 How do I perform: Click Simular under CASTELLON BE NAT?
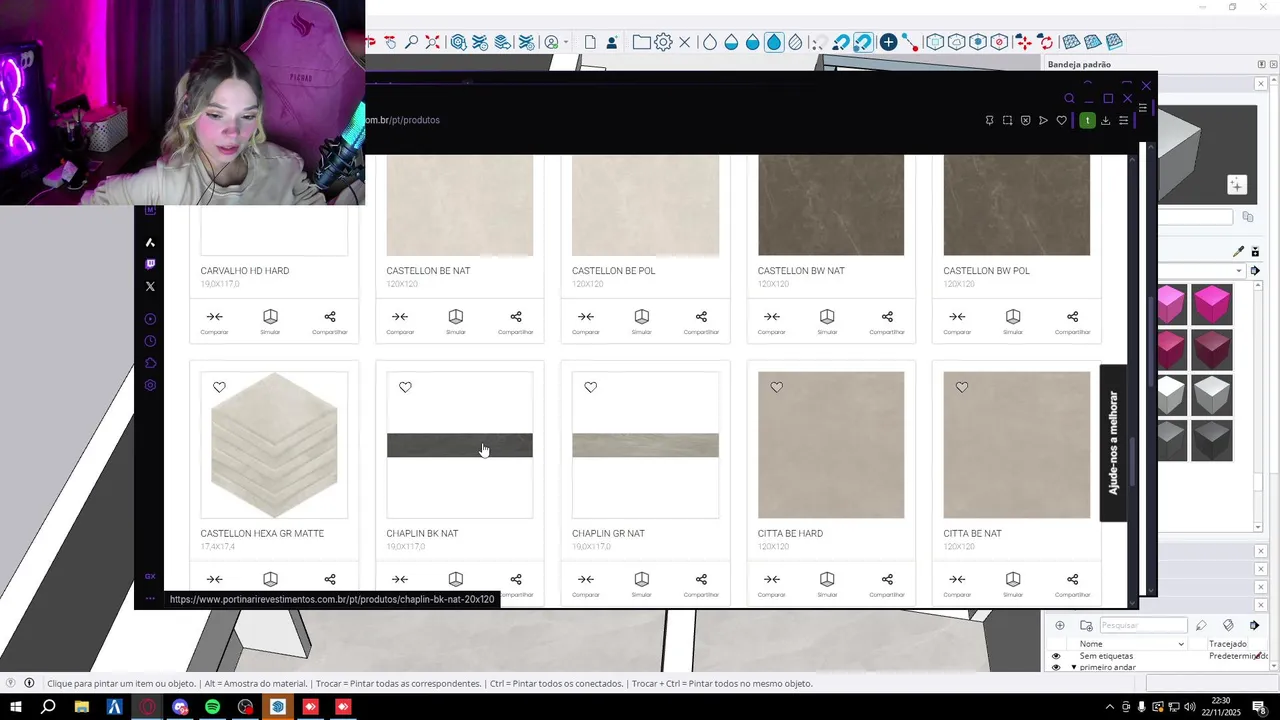pyautogui.click(x=456, y=321)
